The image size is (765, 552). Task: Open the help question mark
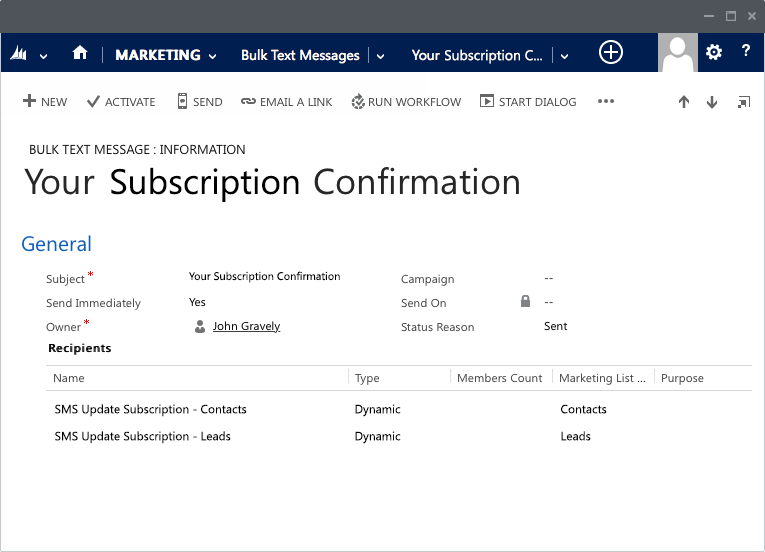746,53
